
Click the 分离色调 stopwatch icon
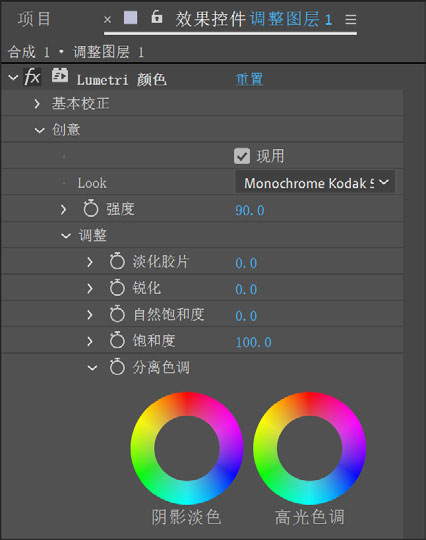point(117,366)
